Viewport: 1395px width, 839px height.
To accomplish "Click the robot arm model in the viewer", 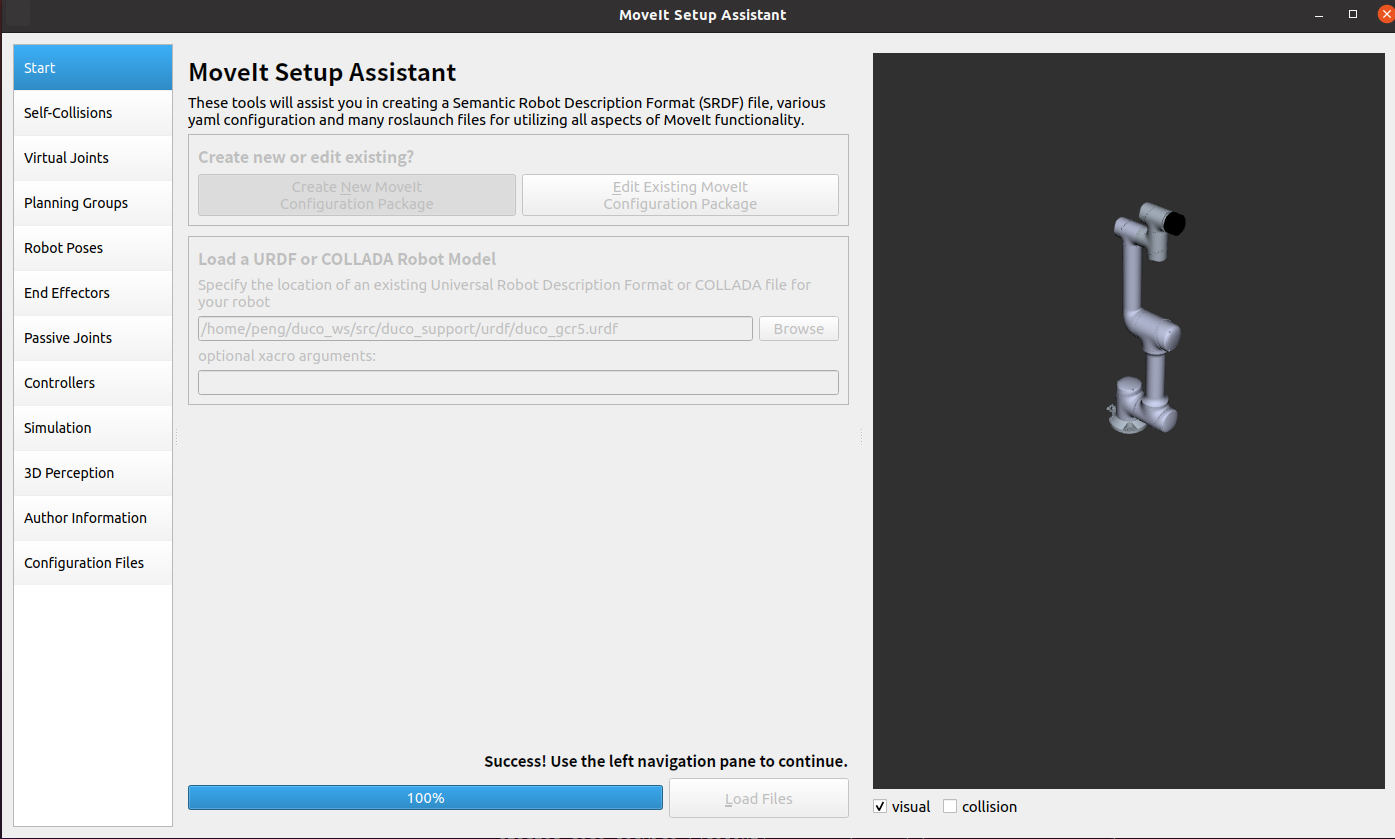I will pos(1146,318).
